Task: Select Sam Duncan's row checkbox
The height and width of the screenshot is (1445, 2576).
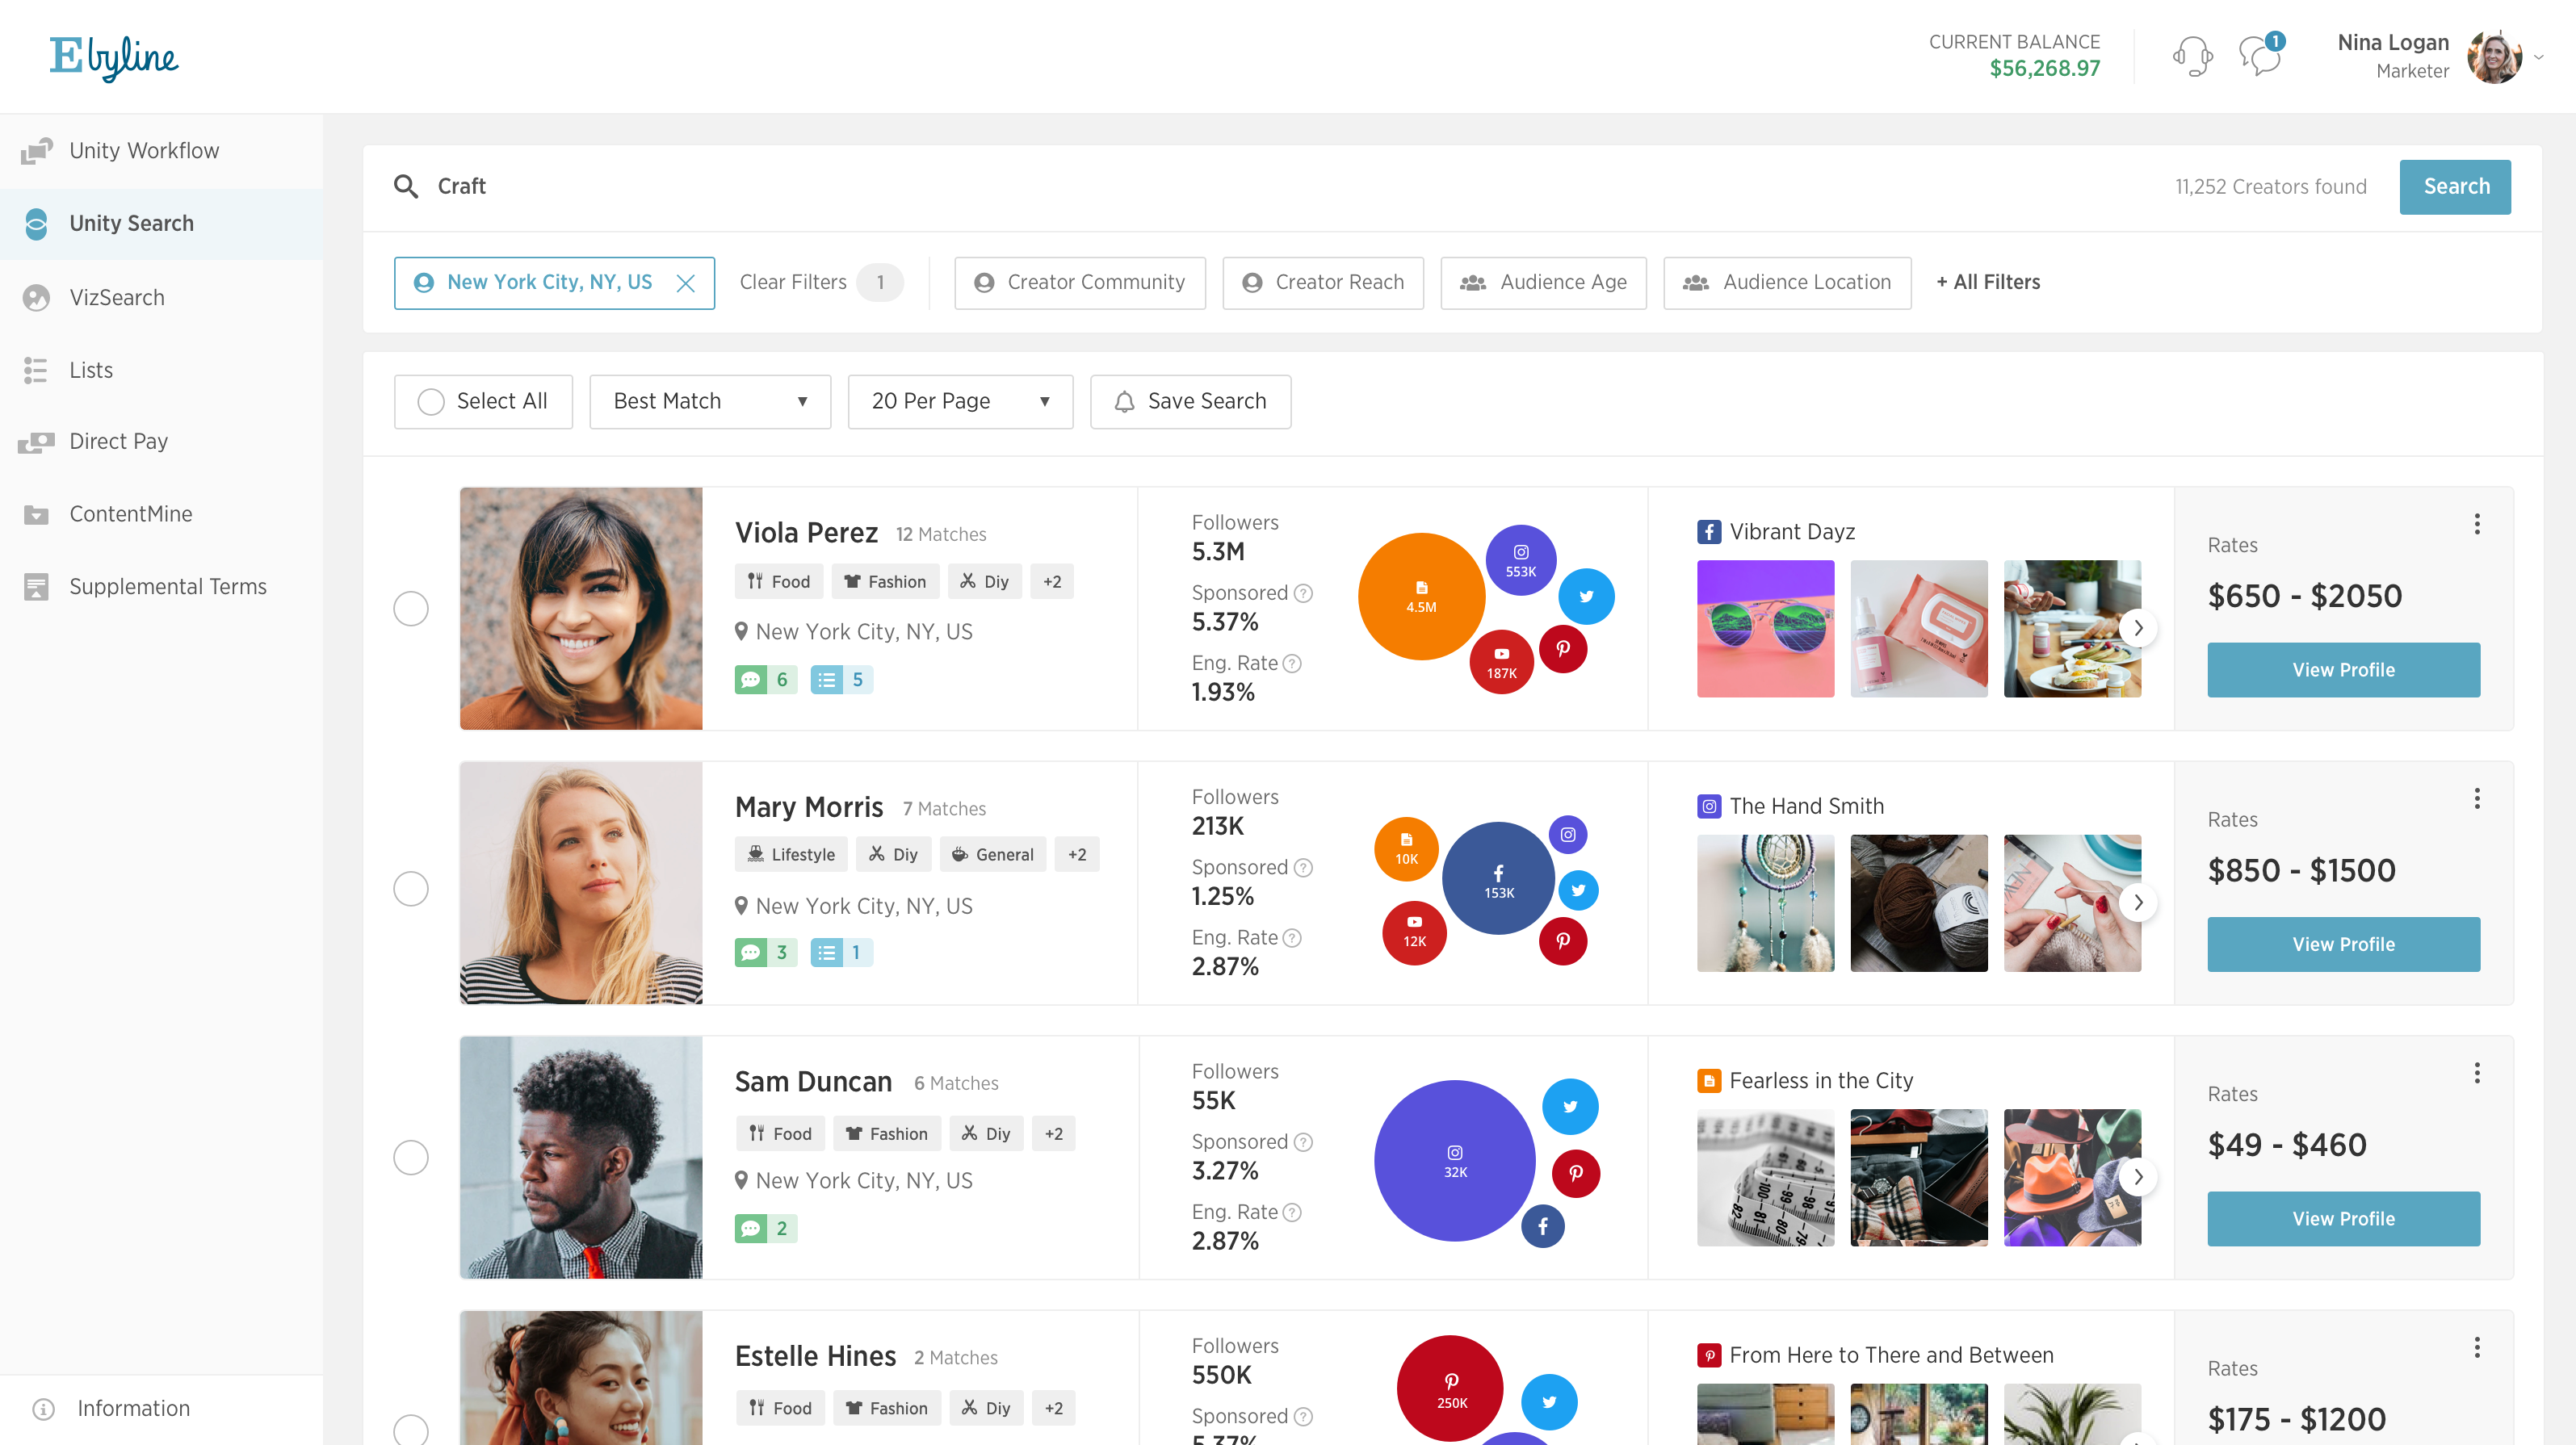Action: (x=411, y=1157)
